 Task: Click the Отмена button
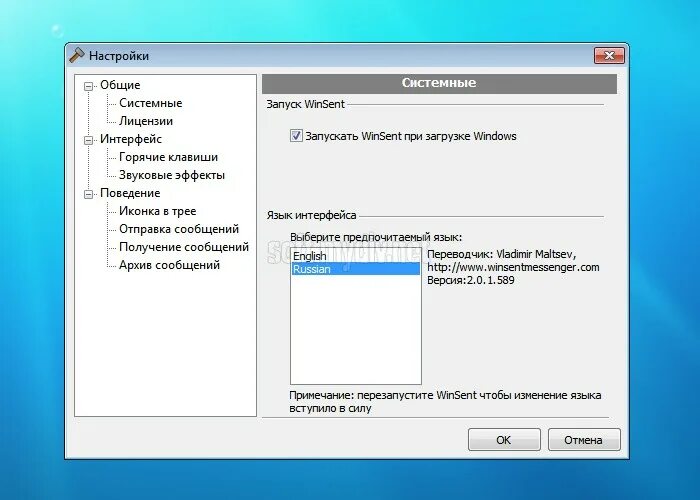point(583,440)
